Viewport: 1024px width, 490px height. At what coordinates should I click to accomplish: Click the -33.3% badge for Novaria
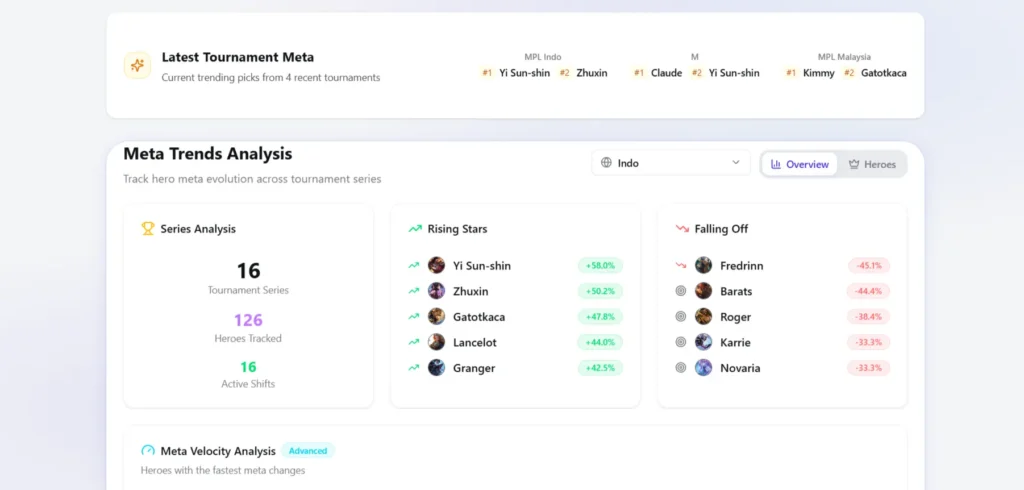coord(869,367)
